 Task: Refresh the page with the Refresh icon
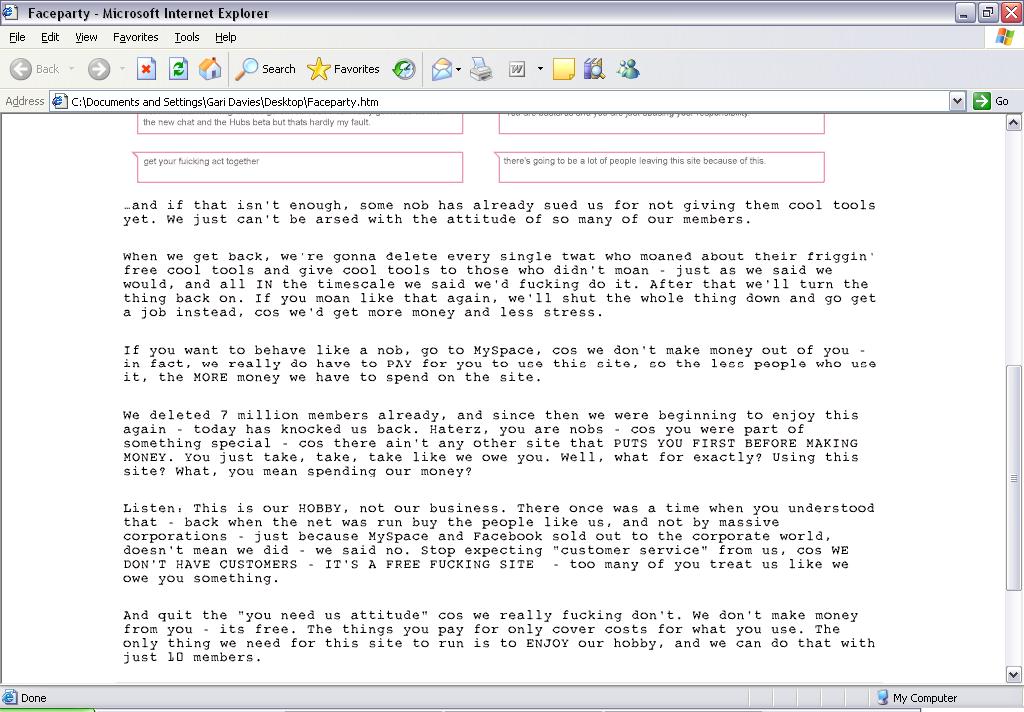coord(178,69)
